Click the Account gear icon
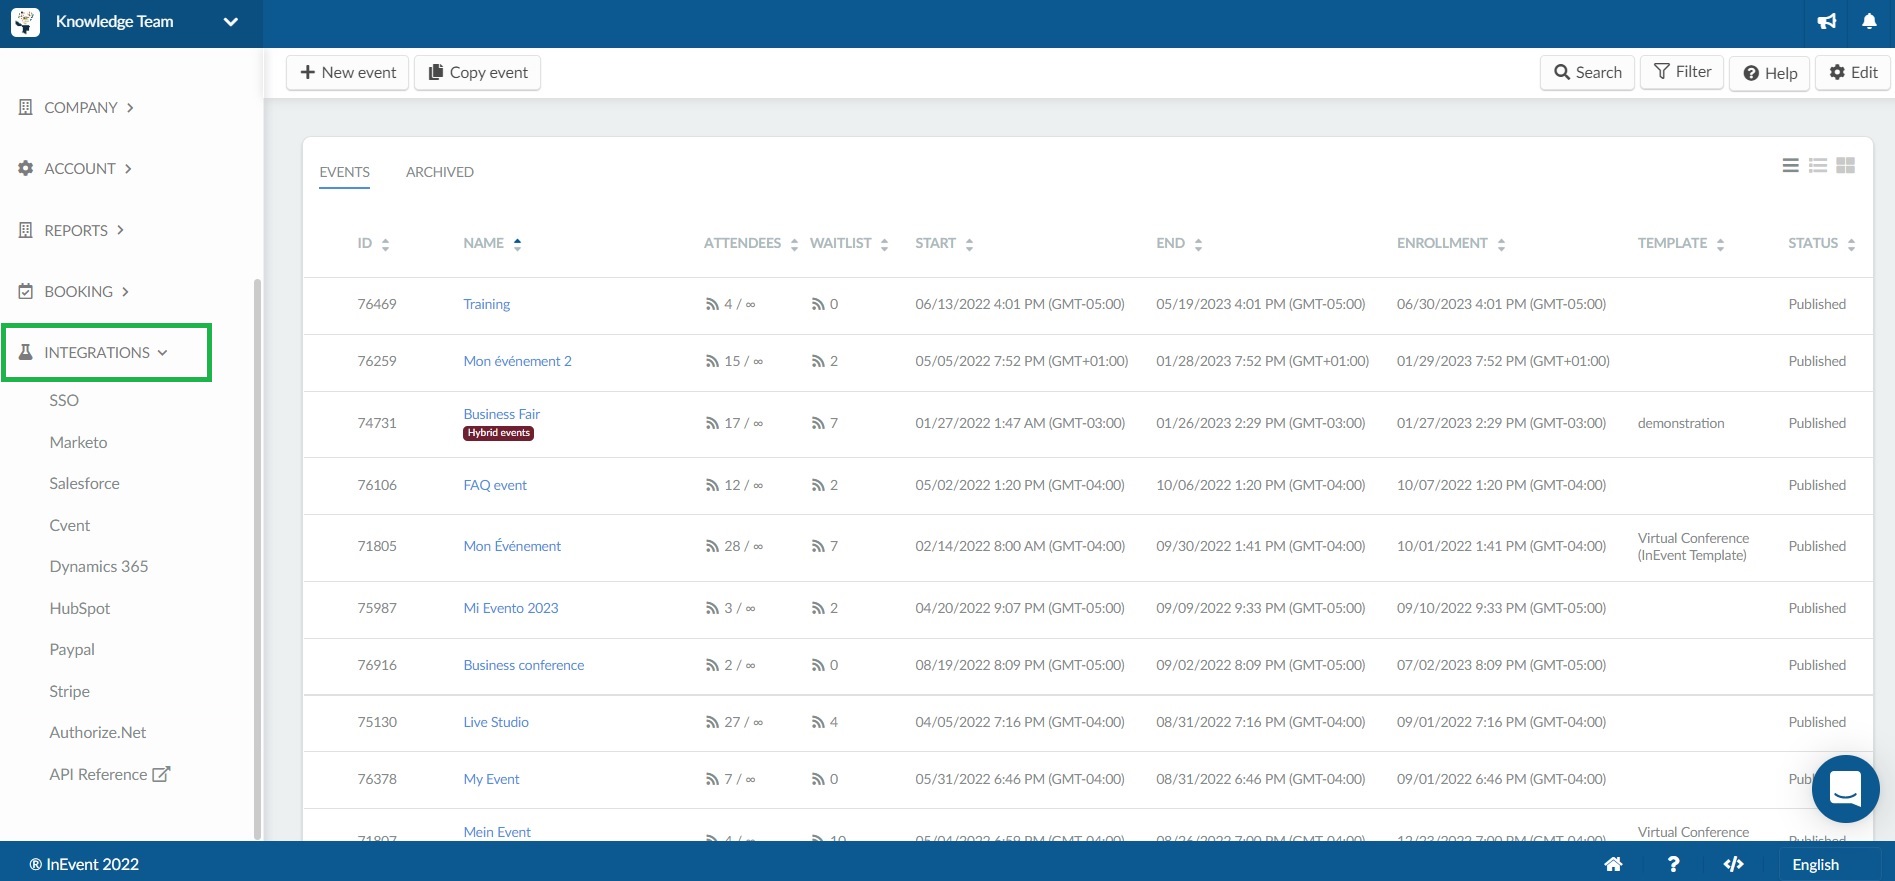Image resolution: width=1895 pixels, height=881 pixels. coord(26,168)
